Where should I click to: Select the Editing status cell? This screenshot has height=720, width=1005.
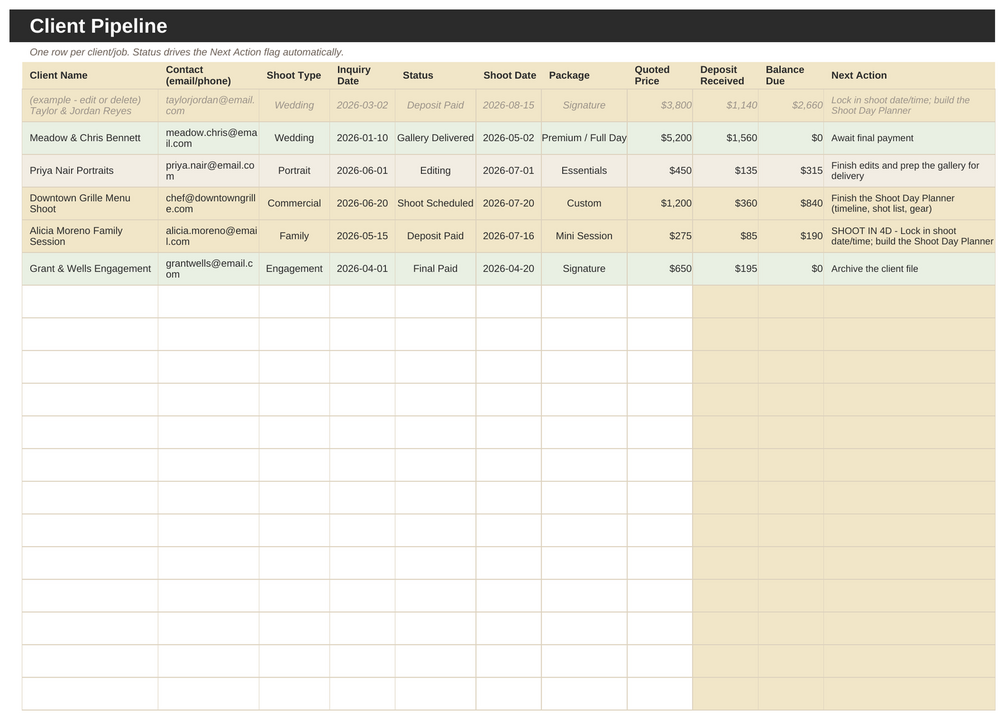point(435,171)
